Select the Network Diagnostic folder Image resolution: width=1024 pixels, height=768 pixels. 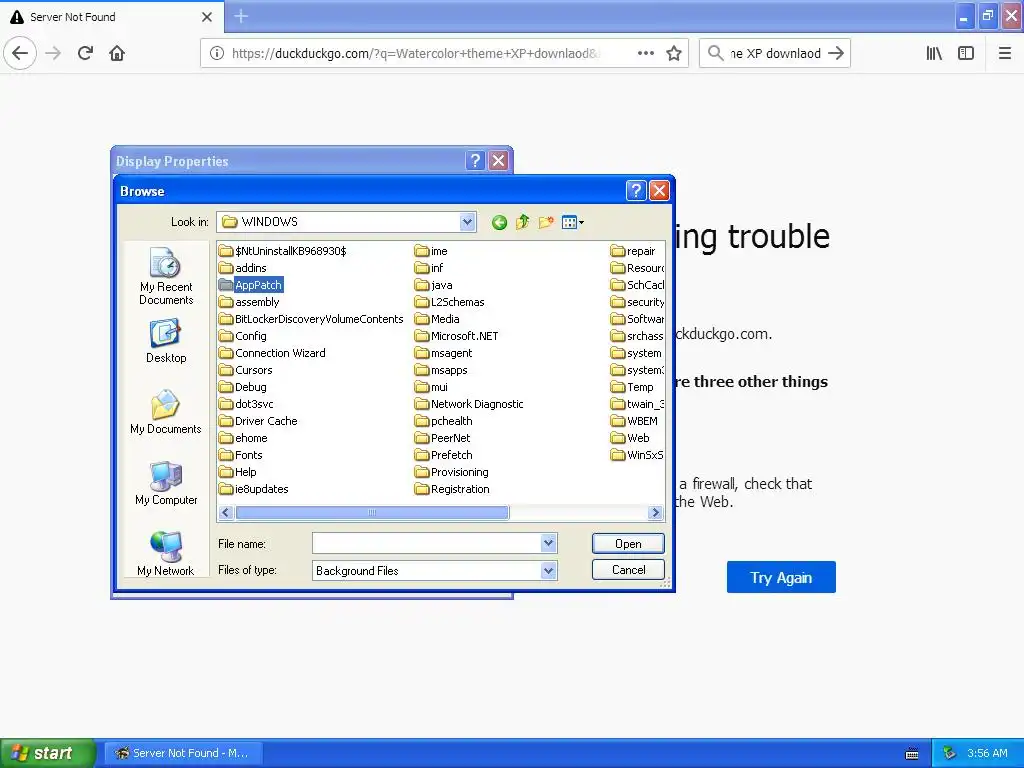[469, 404]
